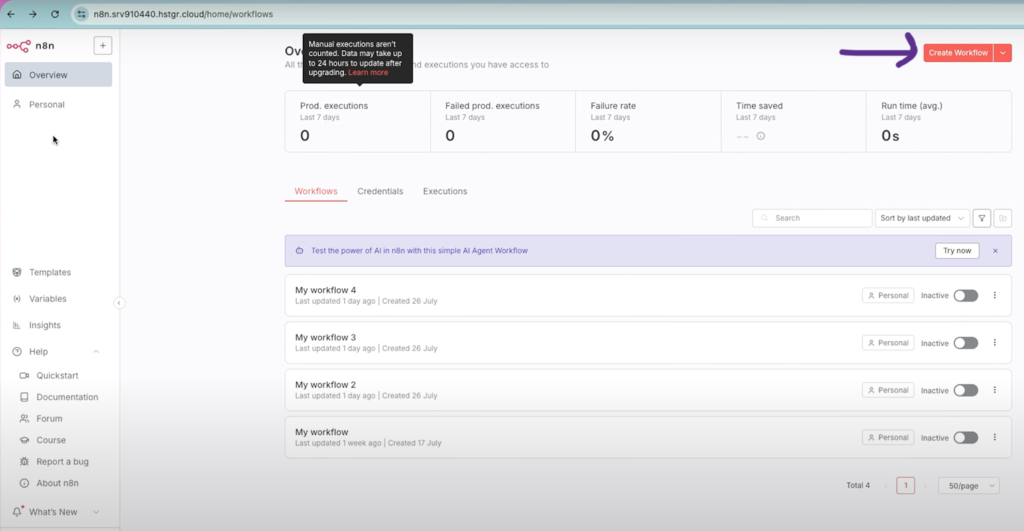Image resolution: width=1024 pixels, height=531 pixels.
Task: Reload the page with the refresh icon
Action: click(55, 14)
